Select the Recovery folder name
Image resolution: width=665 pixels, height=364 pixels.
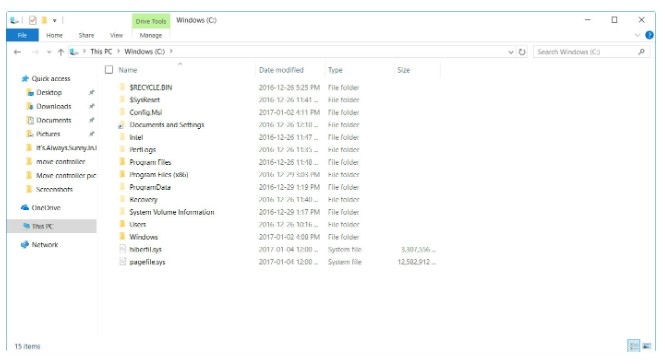point(143,199)
